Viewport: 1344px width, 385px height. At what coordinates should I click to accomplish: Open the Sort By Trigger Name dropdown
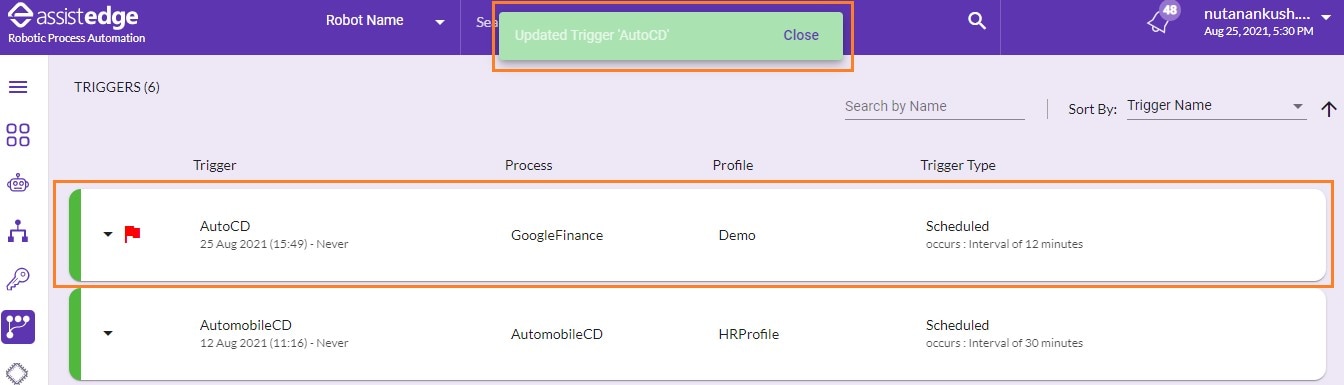[x=1216, y=106]
